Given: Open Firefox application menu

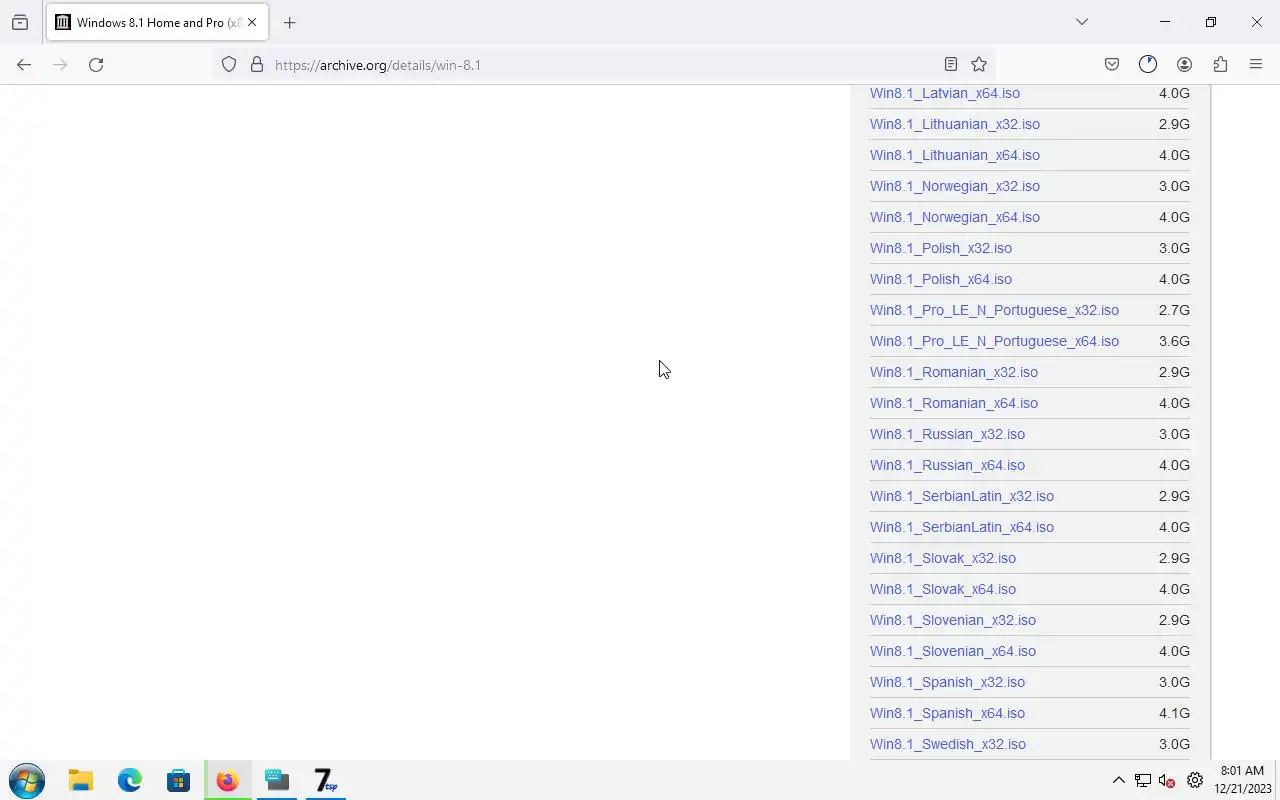Looking at the screenshot, I should [x=1256, y=65].
